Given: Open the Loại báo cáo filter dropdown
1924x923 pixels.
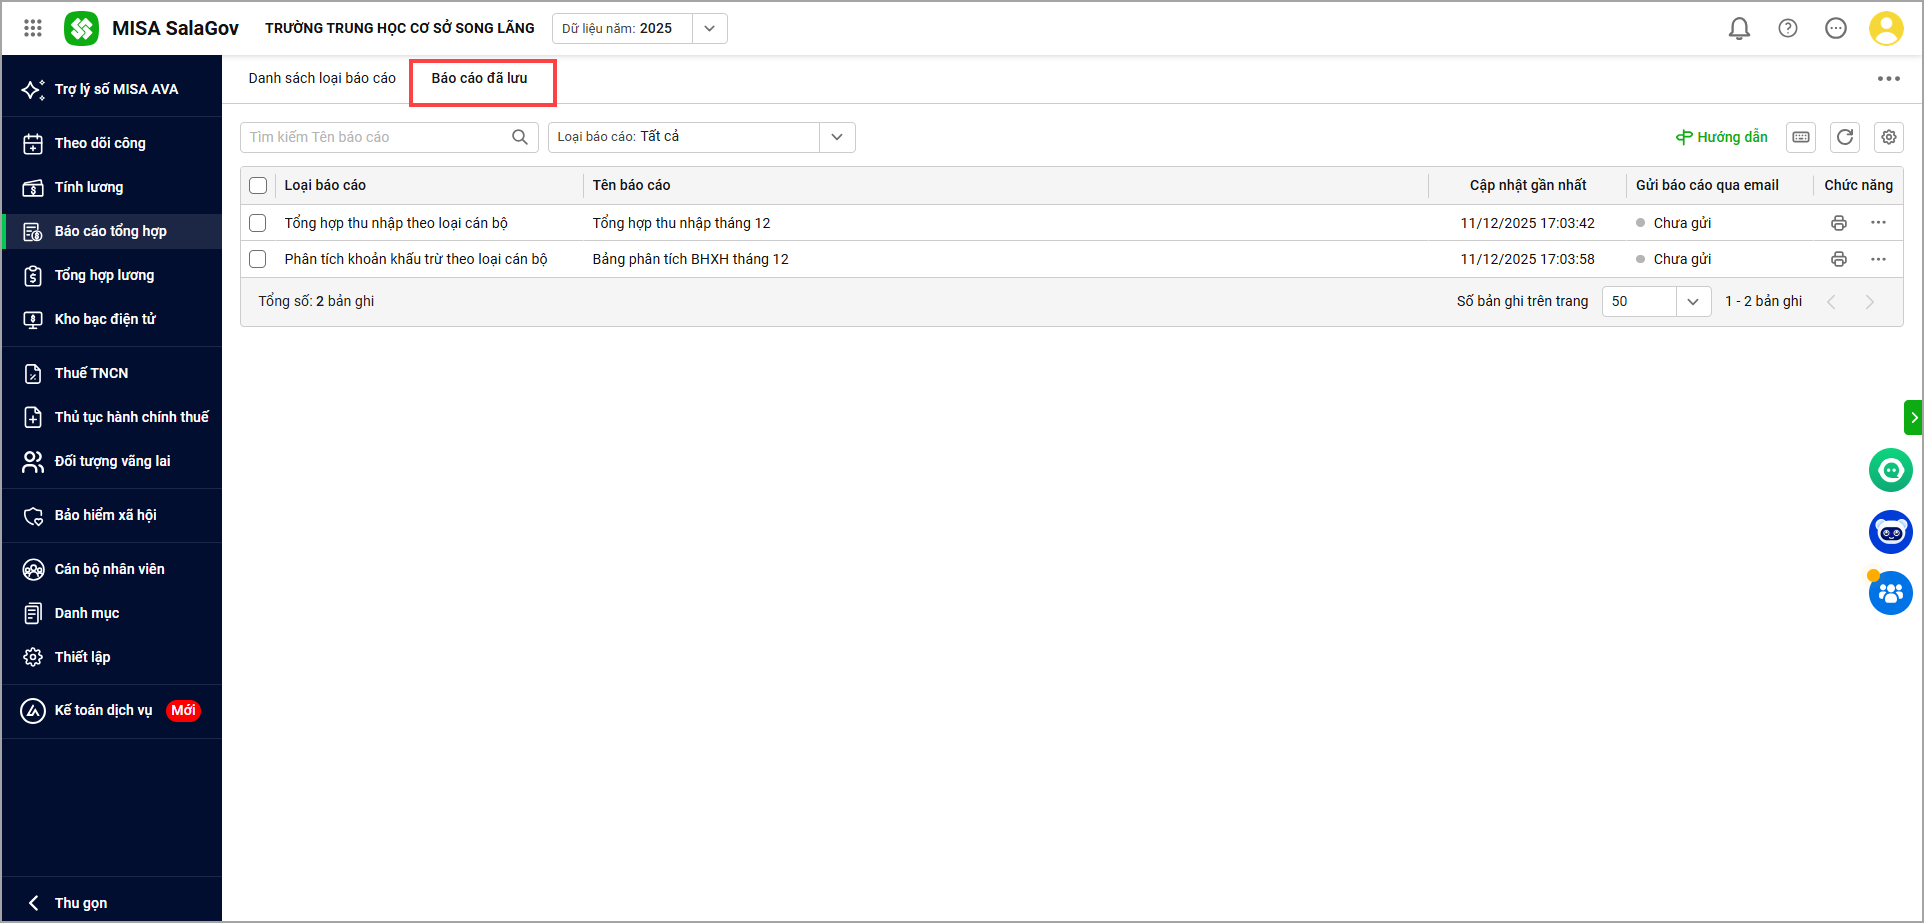Looking at the screenshot, I should coord(836,137).
